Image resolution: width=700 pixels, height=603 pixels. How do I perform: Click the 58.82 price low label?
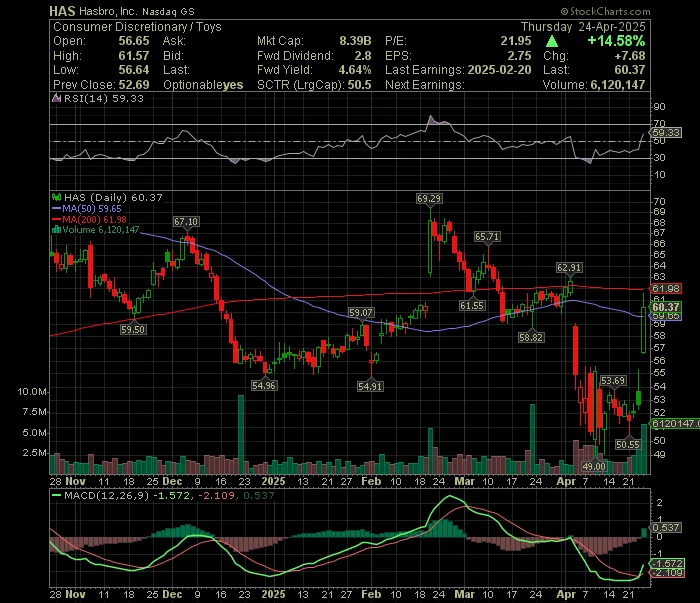coord(531,337)
